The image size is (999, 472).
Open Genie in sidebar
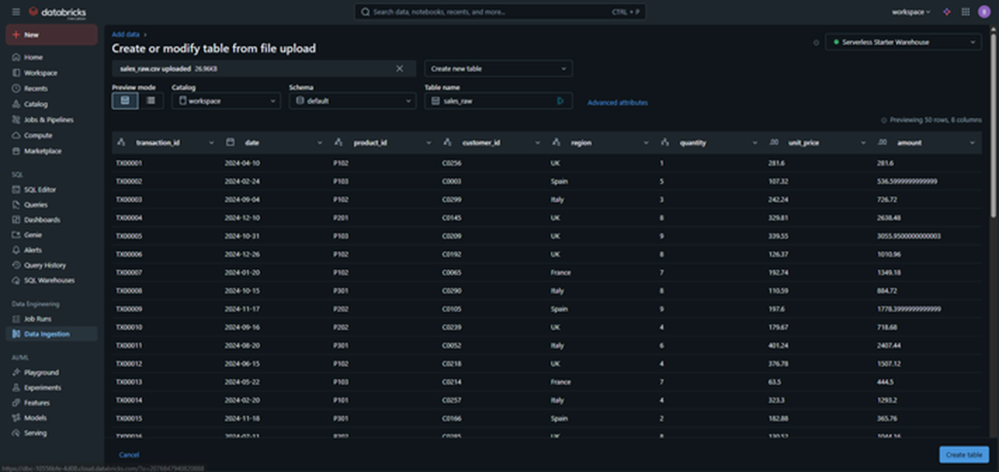[52, 235]
